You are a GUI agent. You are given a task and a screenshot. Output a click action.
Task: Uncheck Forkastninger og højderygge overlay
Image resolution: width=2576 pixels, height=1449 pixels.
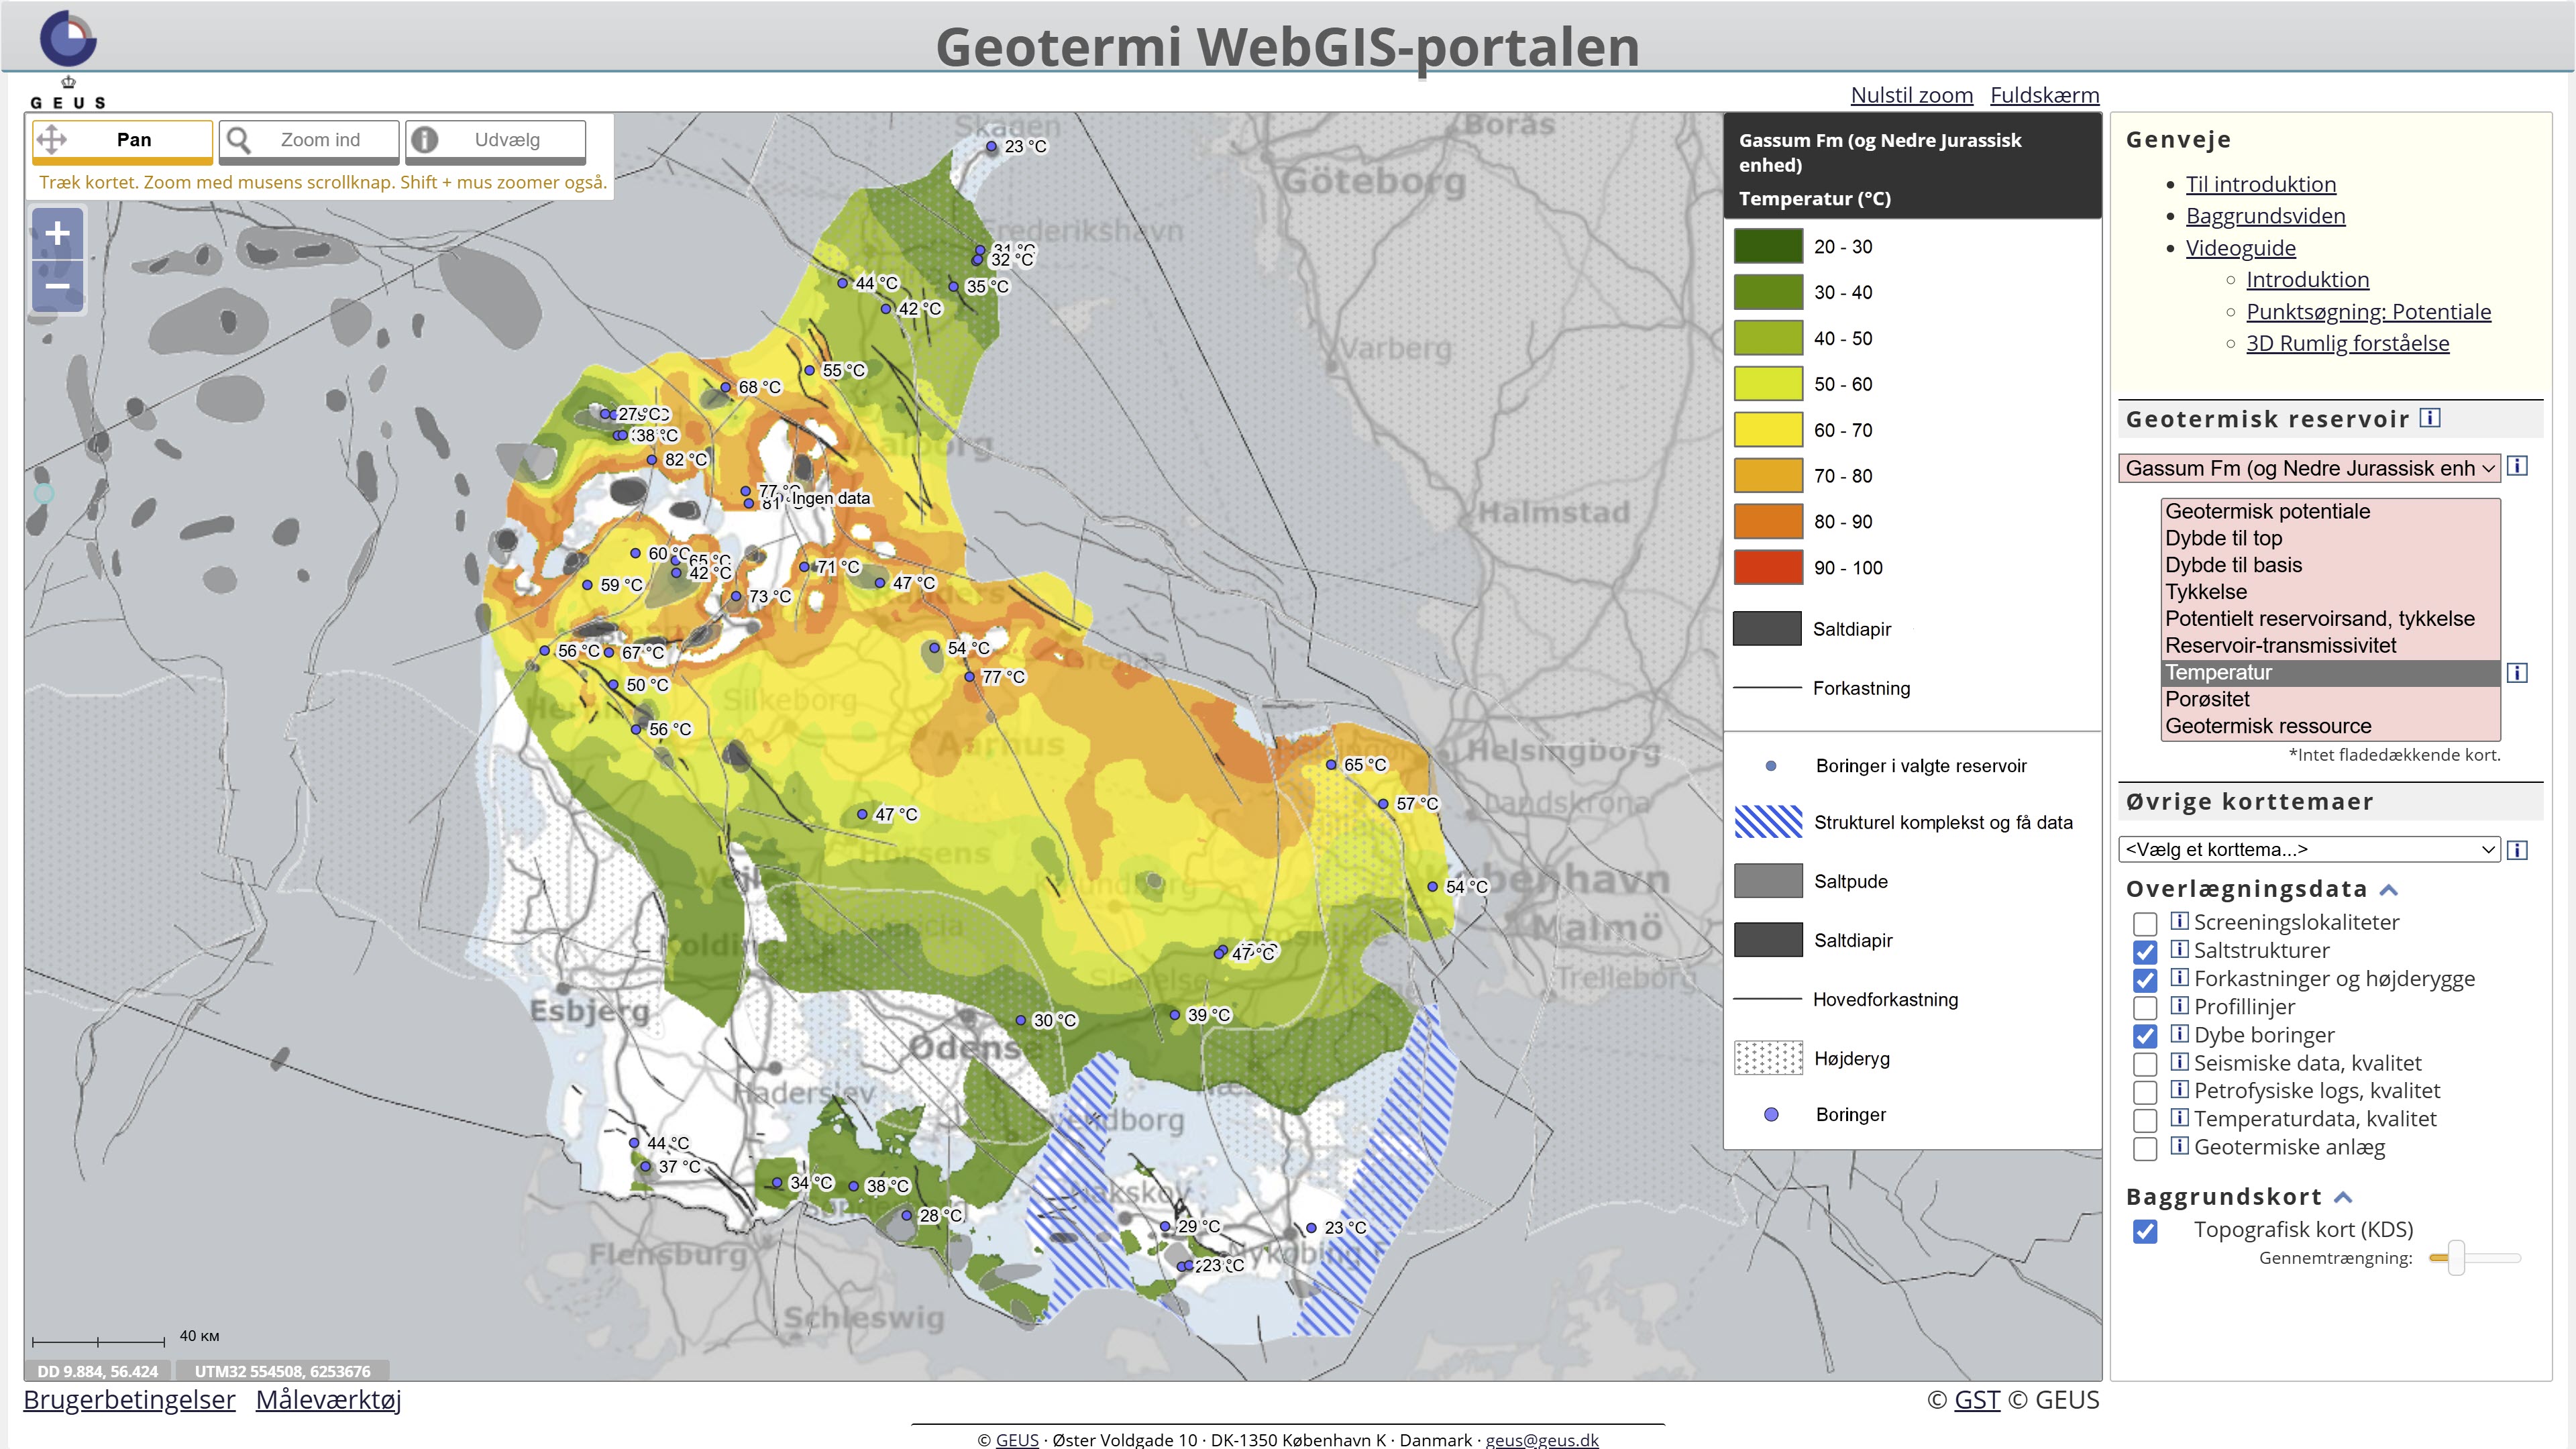click(x=2145, y=979)
